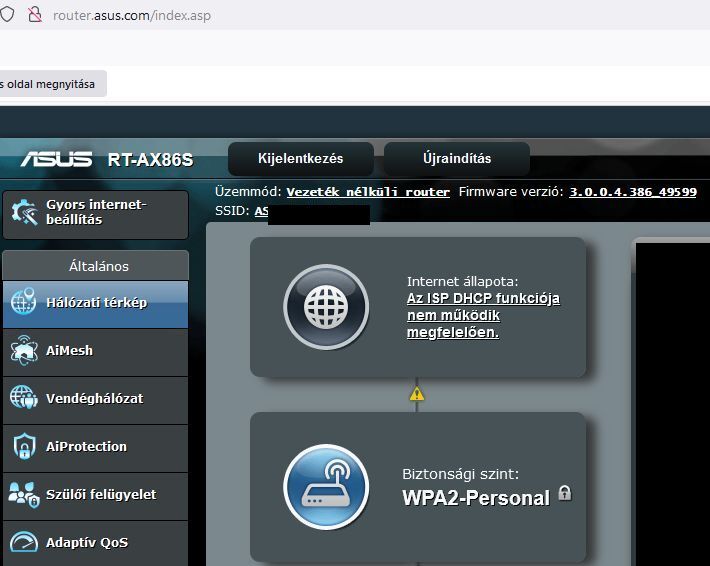Click the Internet globe status icon
Screen dimensions: 710x566
(x=326, y=307)
